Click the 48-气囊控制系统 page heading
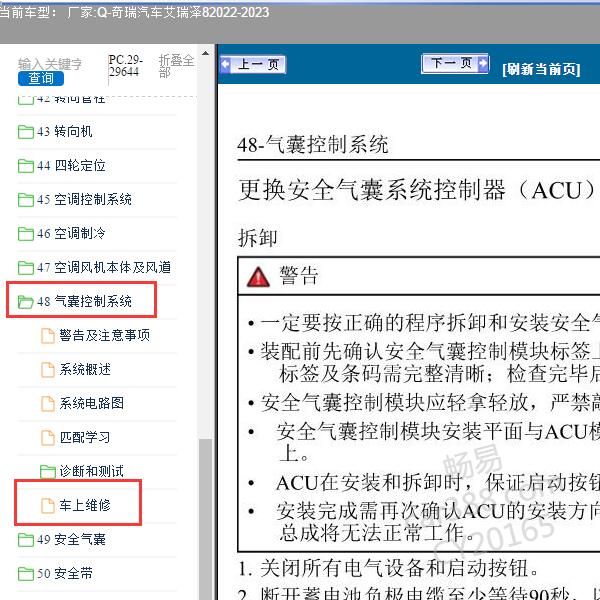 coord(313,145)
